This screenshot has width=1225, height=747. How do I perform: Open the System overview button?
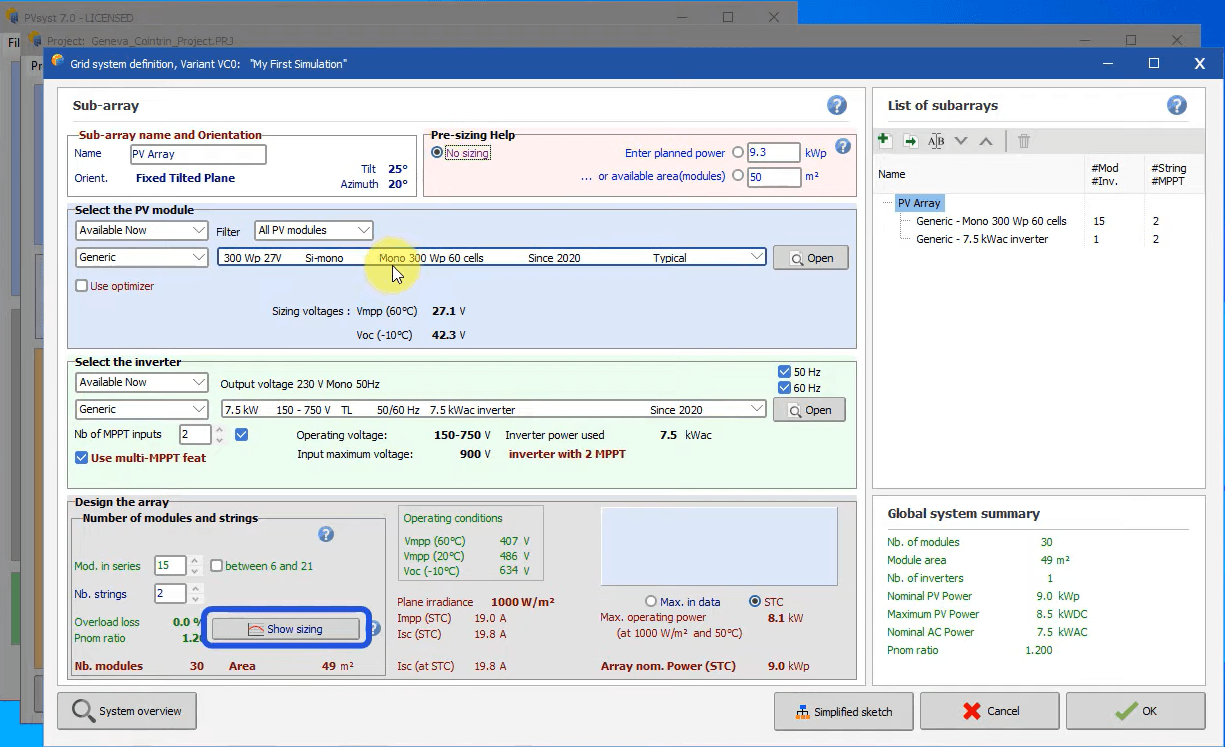tap(127, 711)
